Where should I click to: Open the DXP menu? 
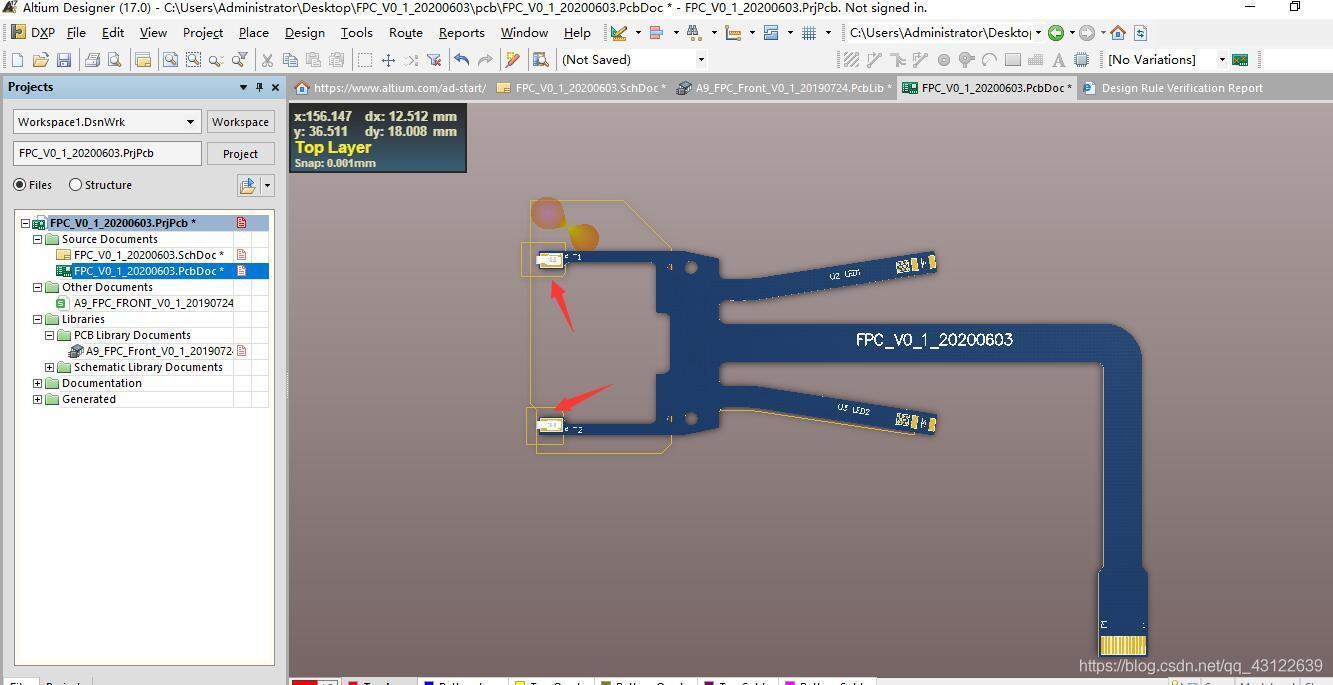pyautogui.click(x=33, y=33)
